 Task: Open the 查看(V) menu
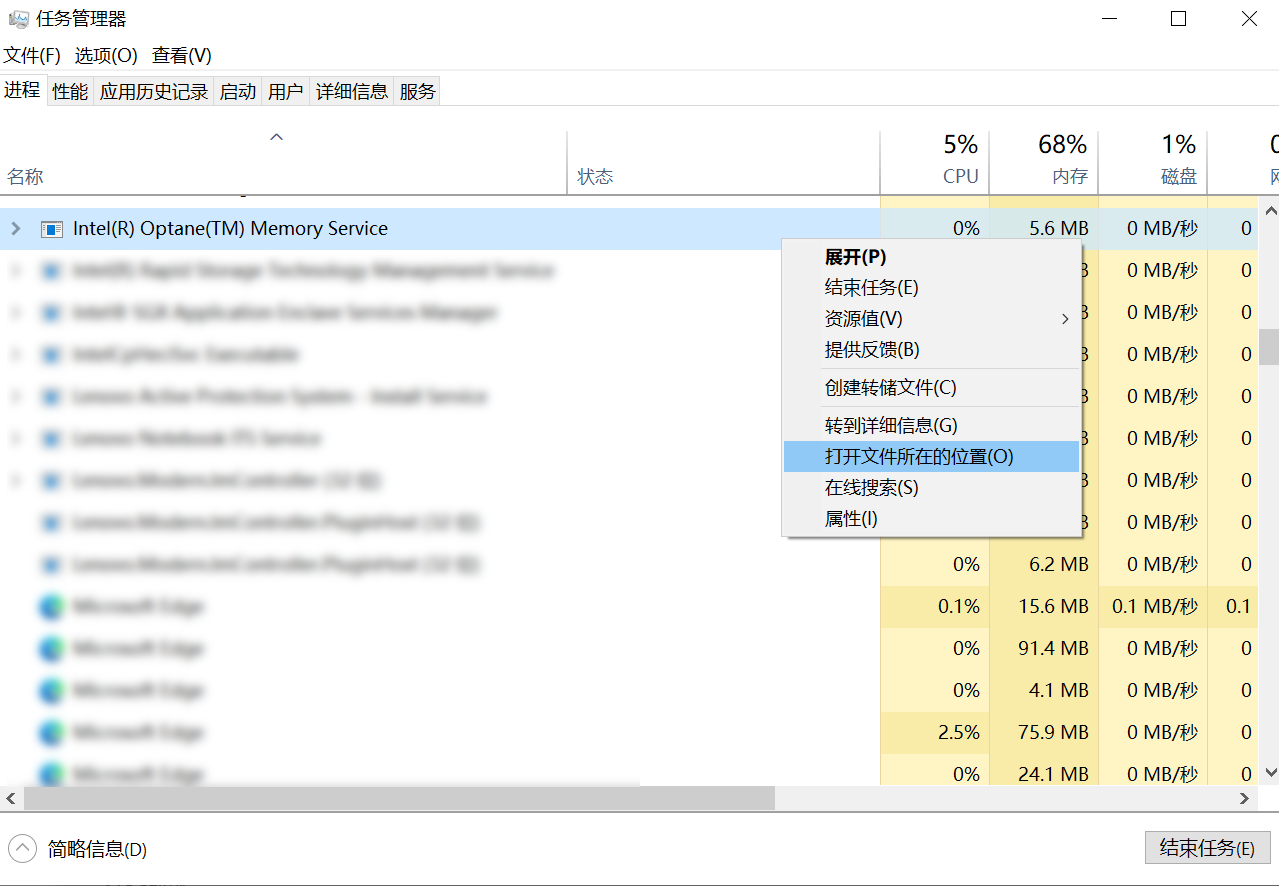182,56
